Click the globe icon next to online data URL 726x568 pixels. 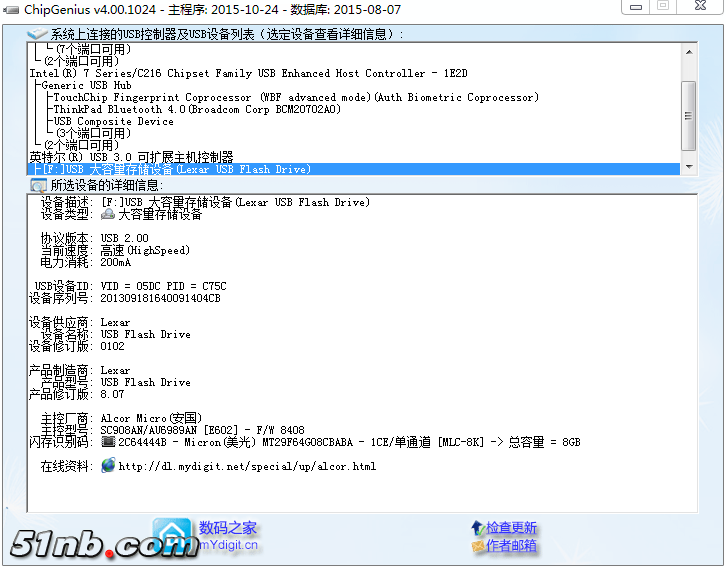click(108, 465)
